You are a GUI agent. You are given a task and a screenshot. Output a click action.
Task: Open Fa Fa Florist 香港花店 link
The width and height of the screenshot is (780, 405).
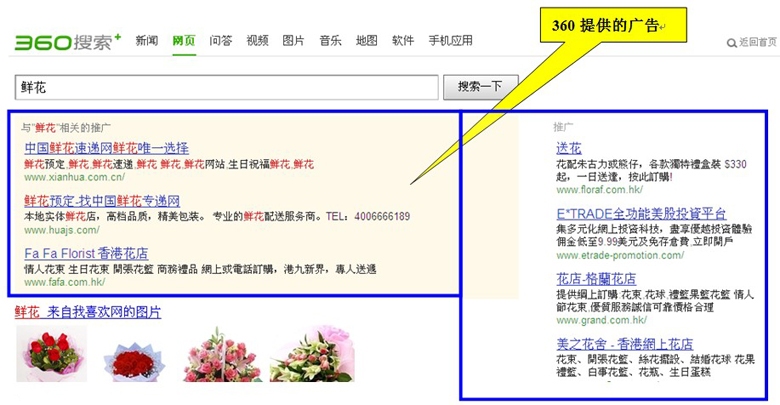coord(86,253)
